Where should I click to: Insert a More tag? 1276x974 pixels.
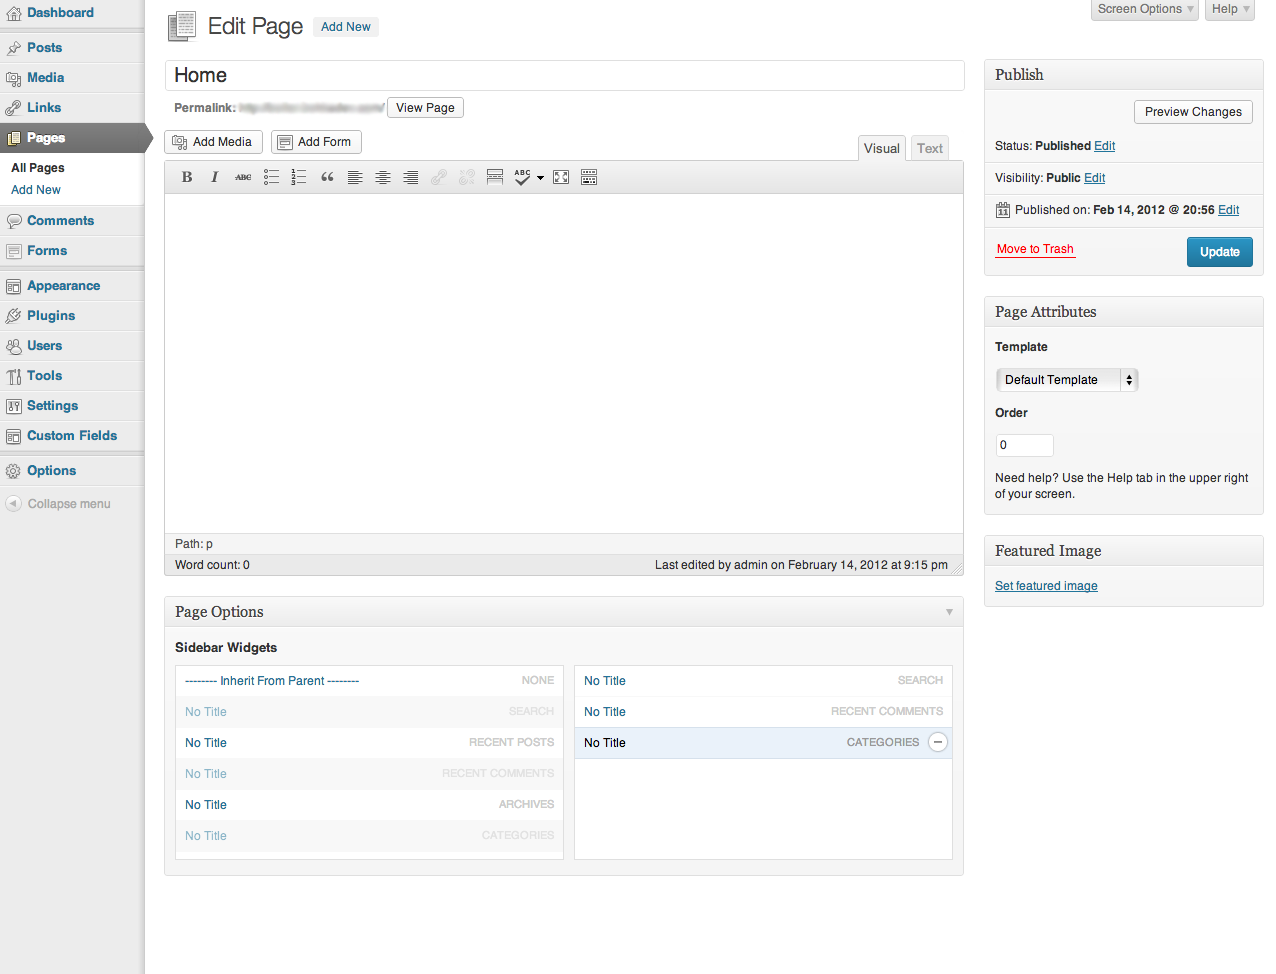(x=495, y=177)
